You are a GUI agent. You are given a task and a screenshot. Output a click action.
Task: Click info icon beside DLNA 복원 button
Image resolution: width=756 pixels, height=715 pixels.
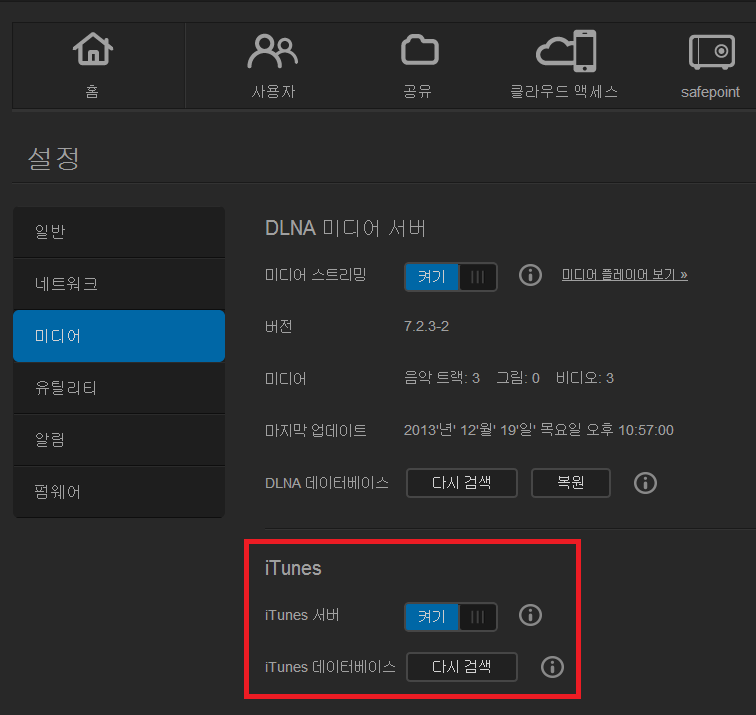(x=645, y=483)
